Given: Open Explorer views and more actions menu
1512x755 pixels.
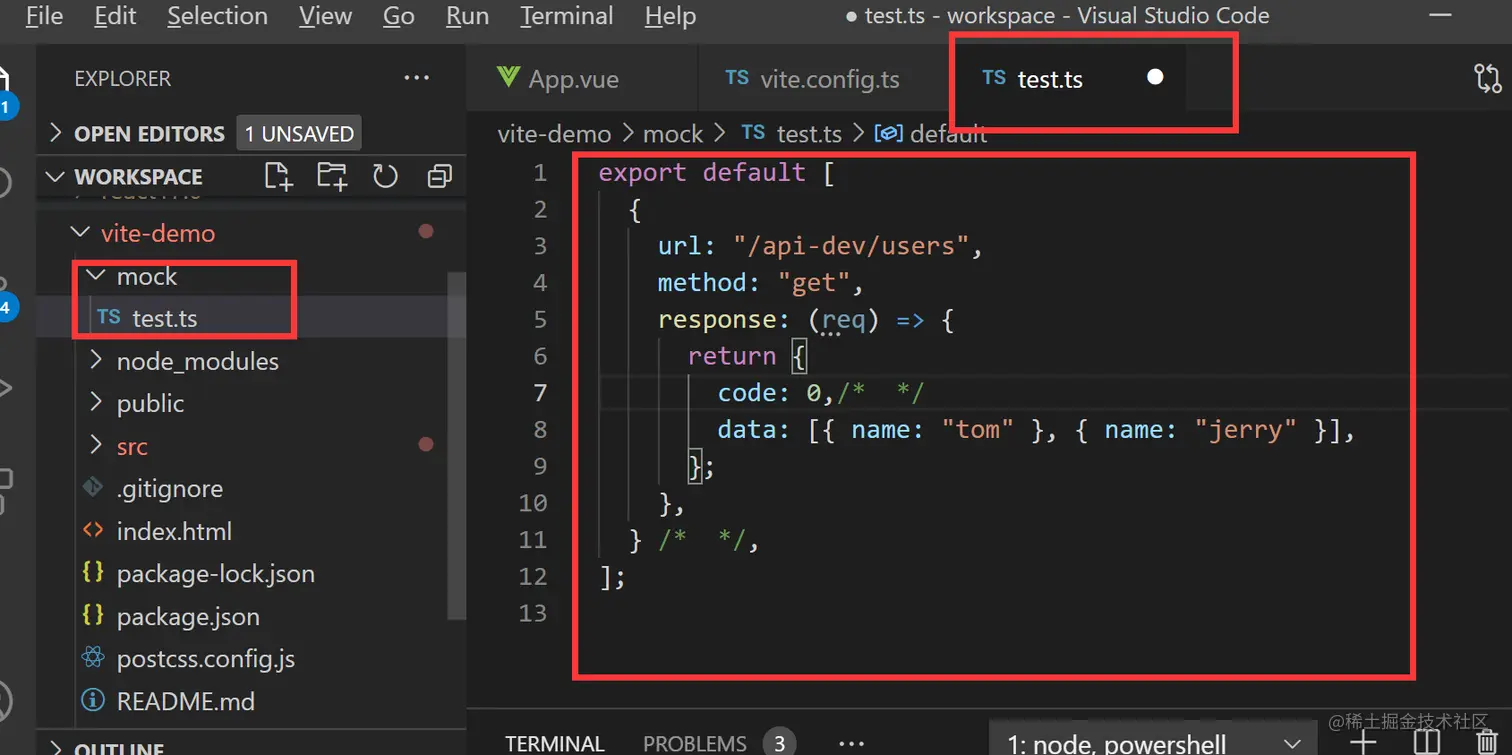Looking at the screenshot, I should 416,78.
